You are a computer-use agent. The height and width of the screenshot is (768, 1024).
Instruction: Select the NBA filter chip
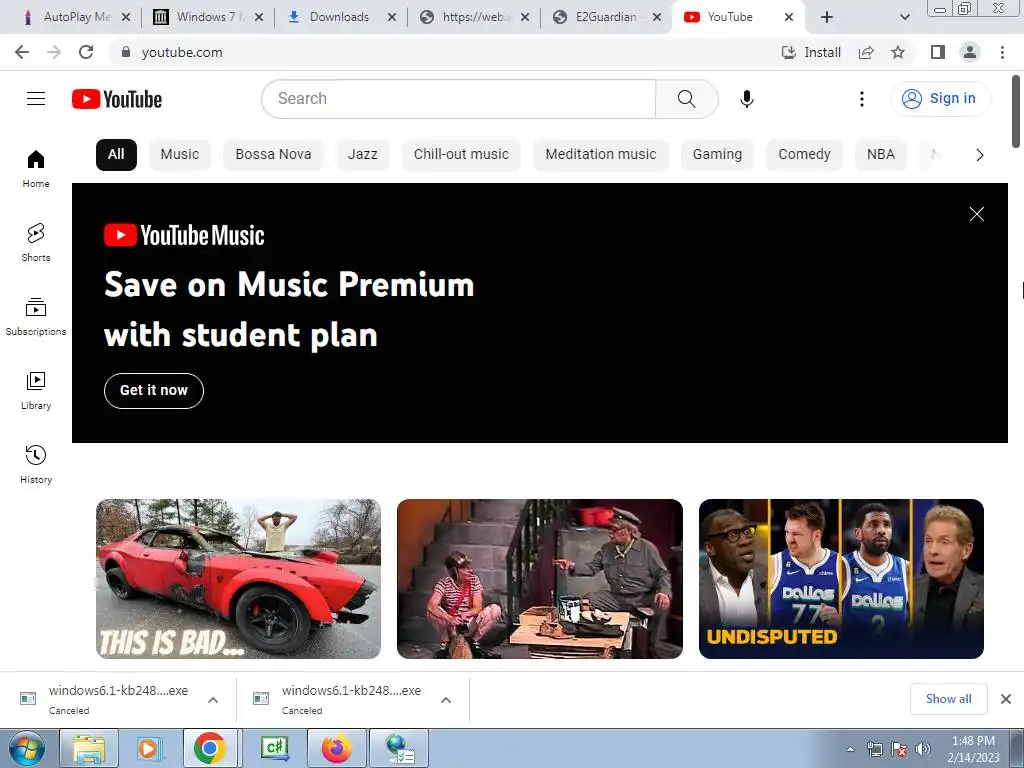tap(880, 155)
